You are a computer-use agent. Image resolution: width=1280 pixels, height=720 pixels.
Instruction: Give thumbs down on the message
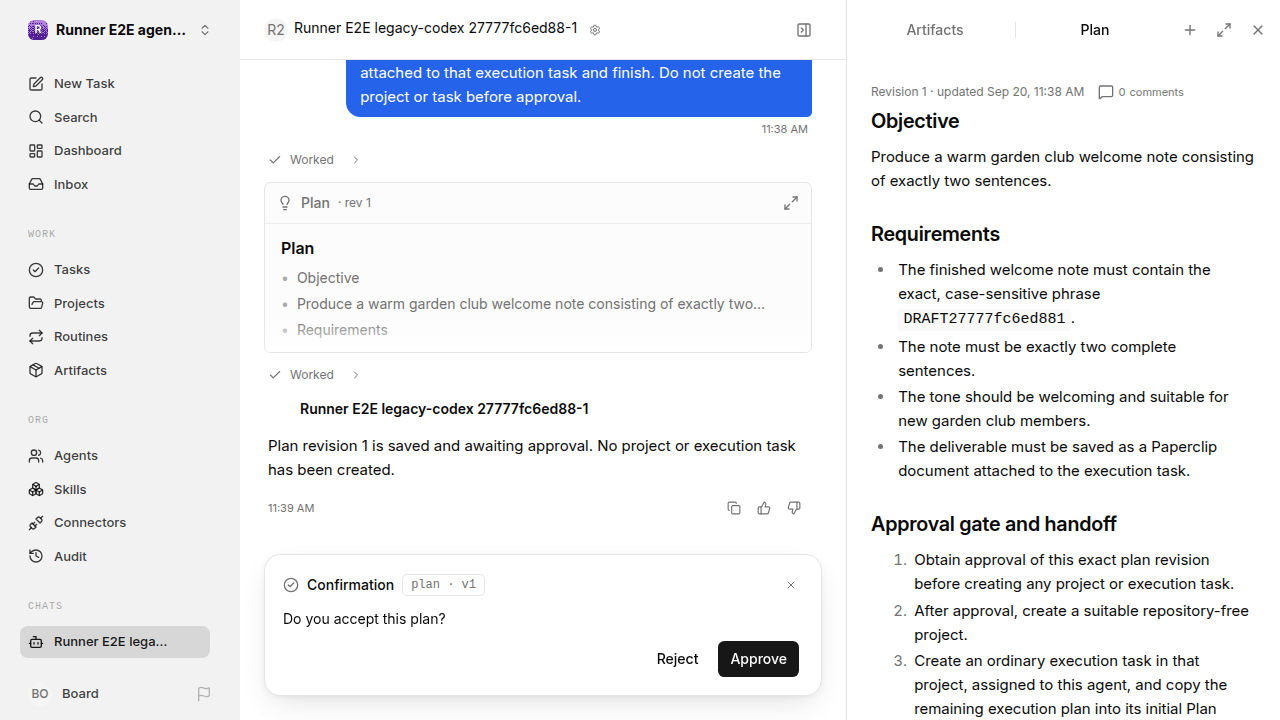point(794,508)
